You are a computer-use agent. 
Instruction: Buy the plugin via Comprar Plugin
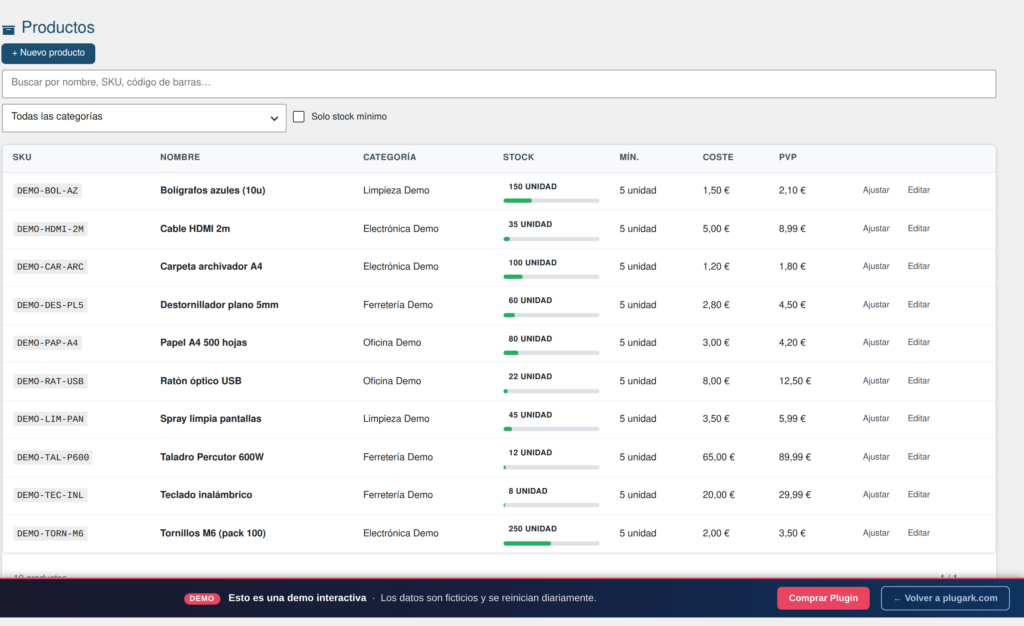823,598
